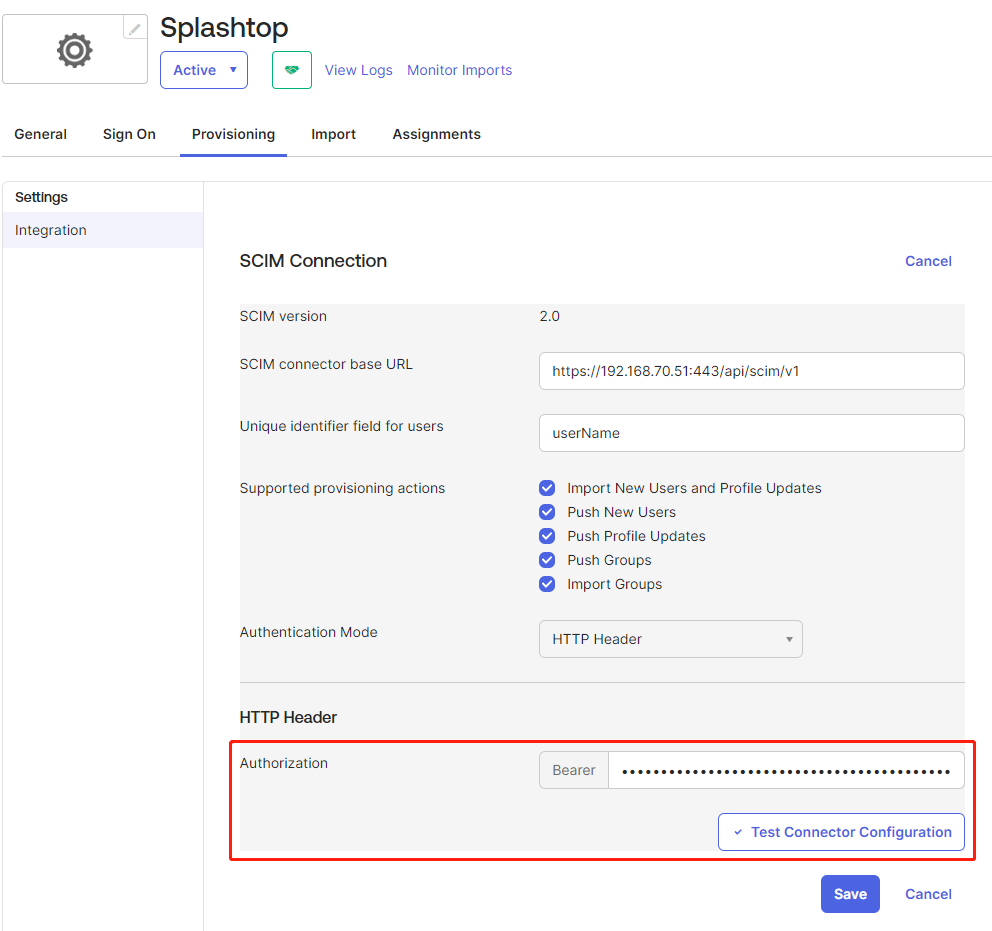
Task: Switch to the Sign On tab
Action: 129,134
